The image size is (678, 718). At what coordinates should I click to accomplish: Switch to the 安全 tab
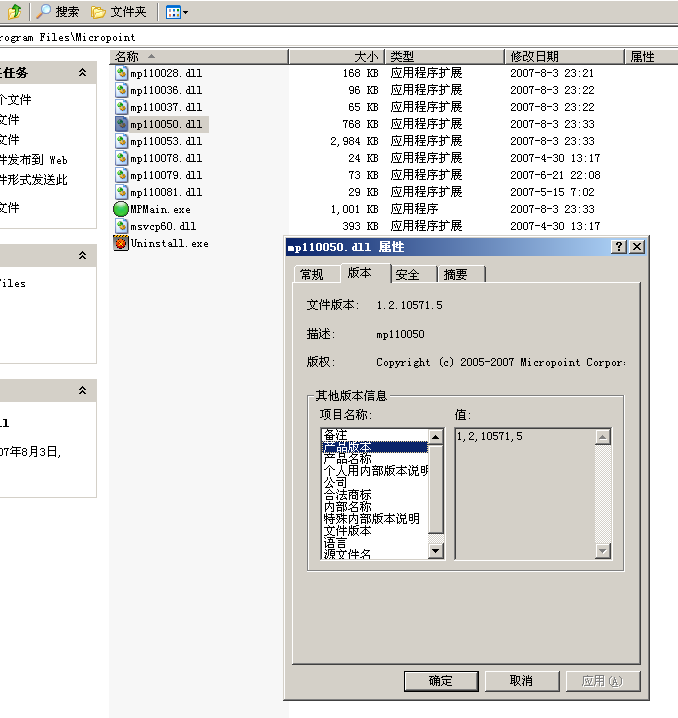click(x=407, y=274)
